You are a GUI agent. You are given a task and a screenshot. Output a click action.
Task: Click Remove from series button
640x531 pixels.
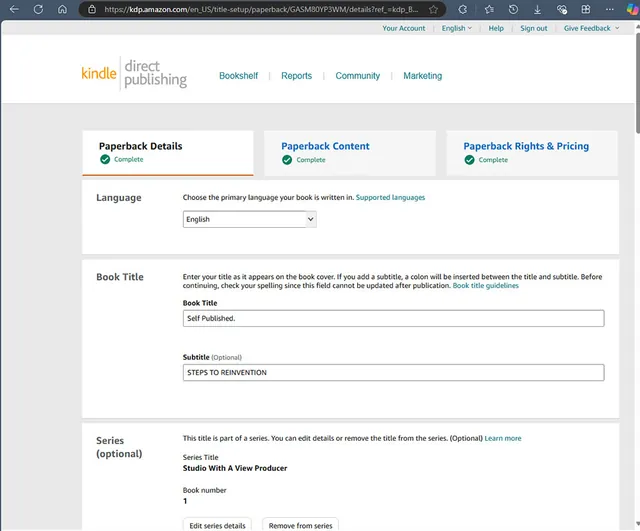click(300, 525)
